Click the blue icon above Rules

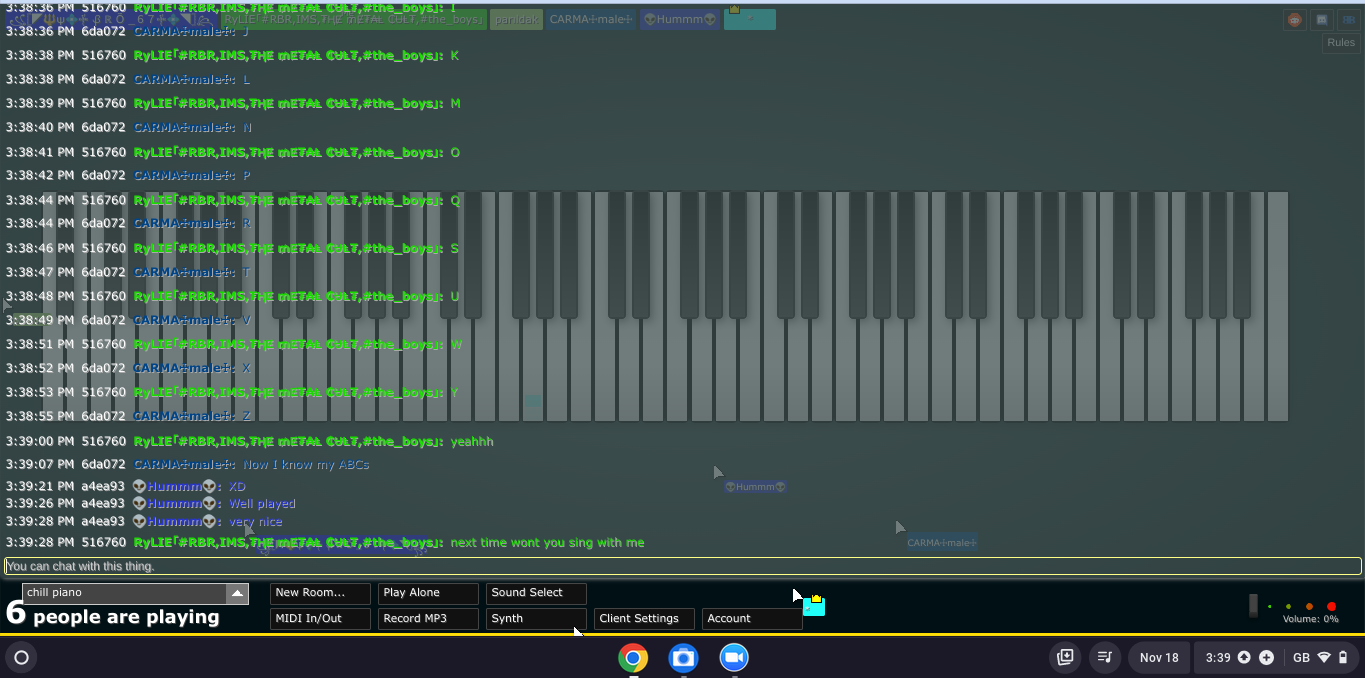tap(1348, 20)
